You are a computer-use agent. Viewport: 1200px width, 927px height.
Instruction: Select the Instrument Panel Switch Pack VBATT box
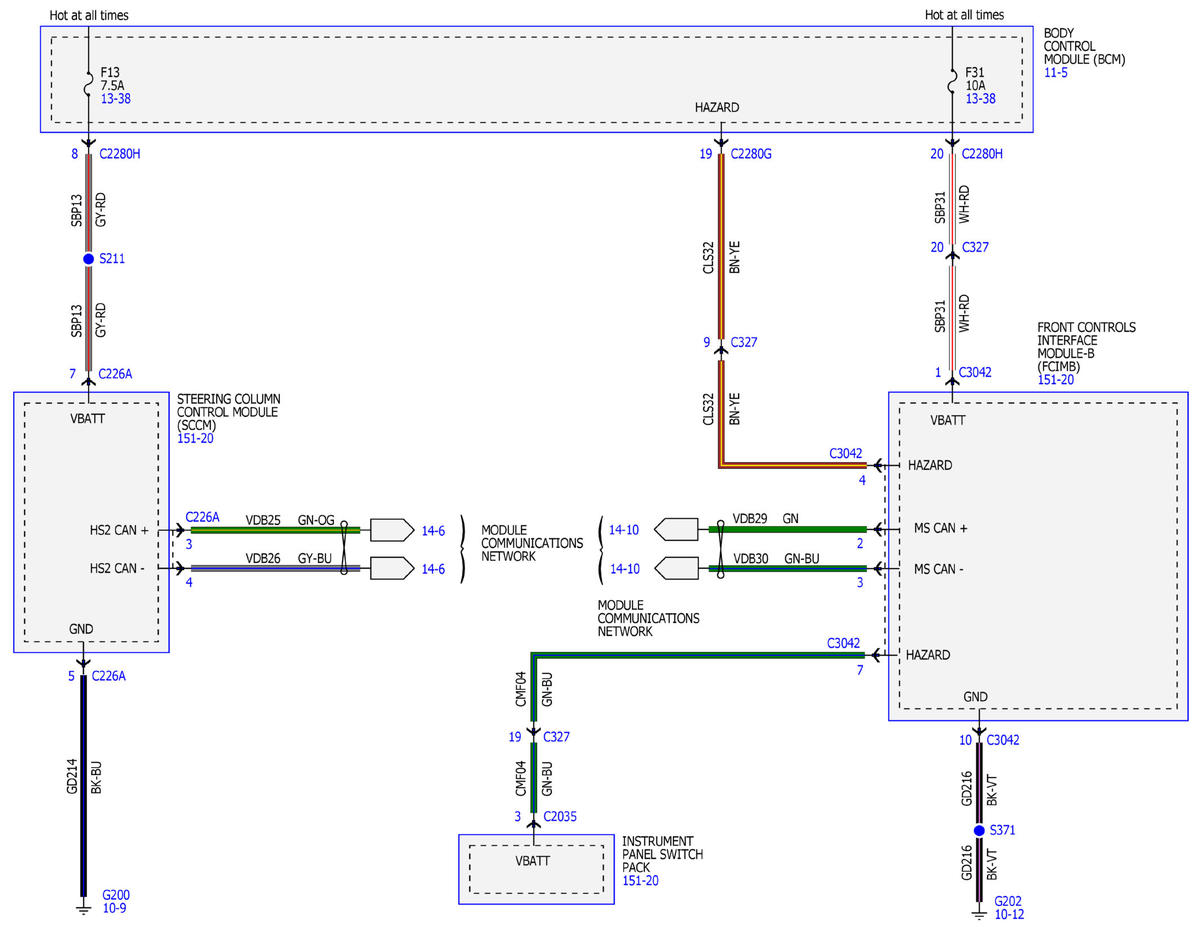[536, 870]
